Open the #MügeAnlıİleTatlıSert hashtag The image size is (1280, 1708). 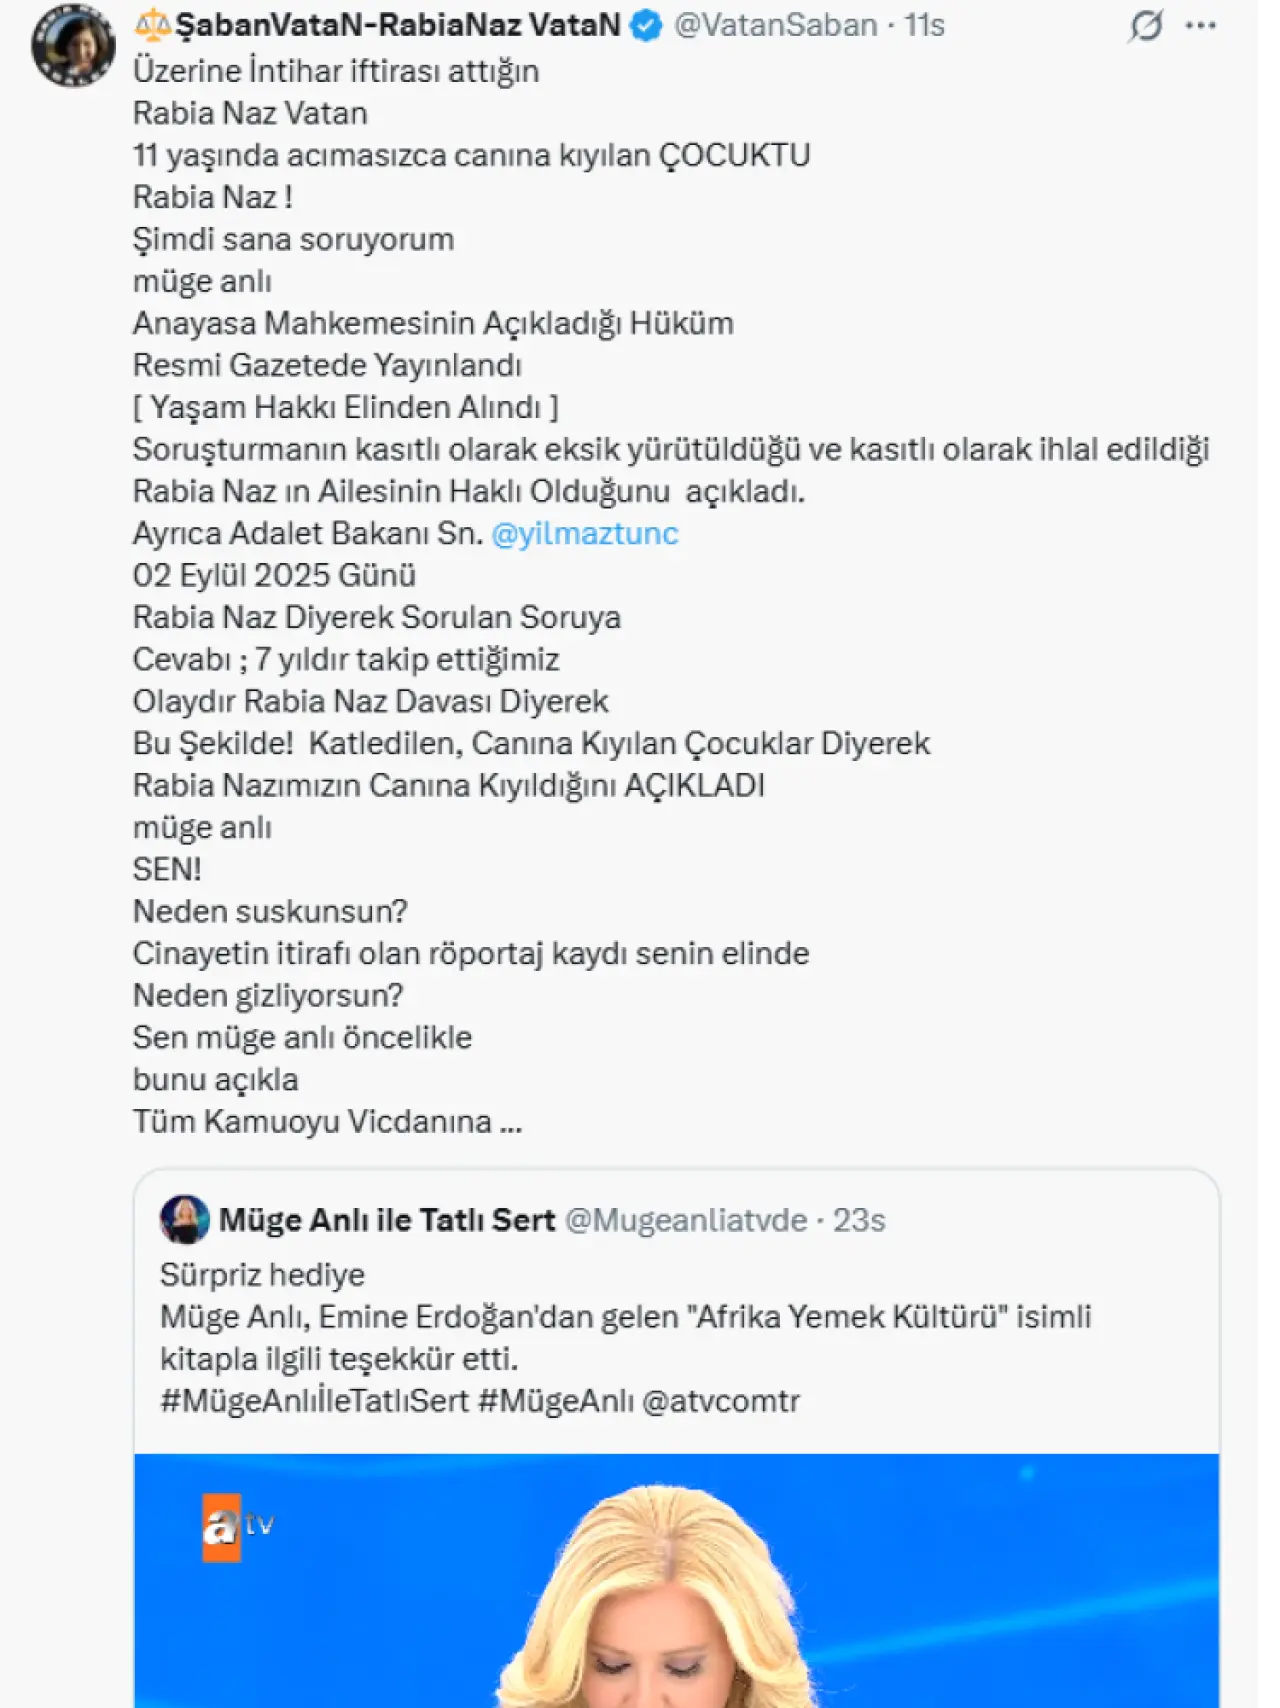(x=314, y=1401)
